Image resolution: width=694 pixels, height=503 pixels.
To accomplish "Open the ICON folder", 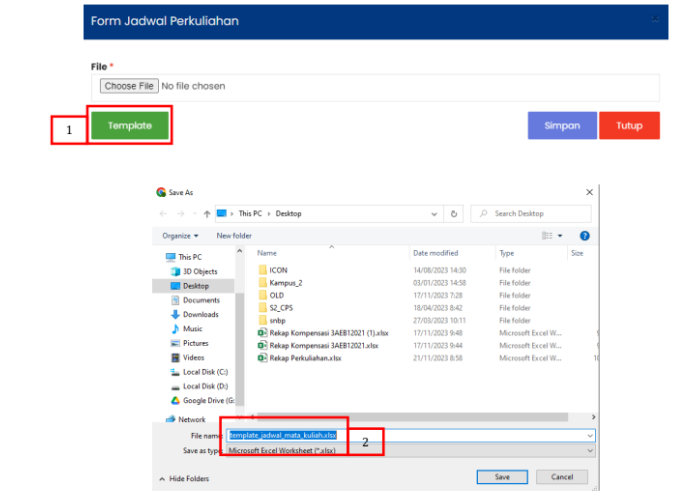I will click(278, 270).
